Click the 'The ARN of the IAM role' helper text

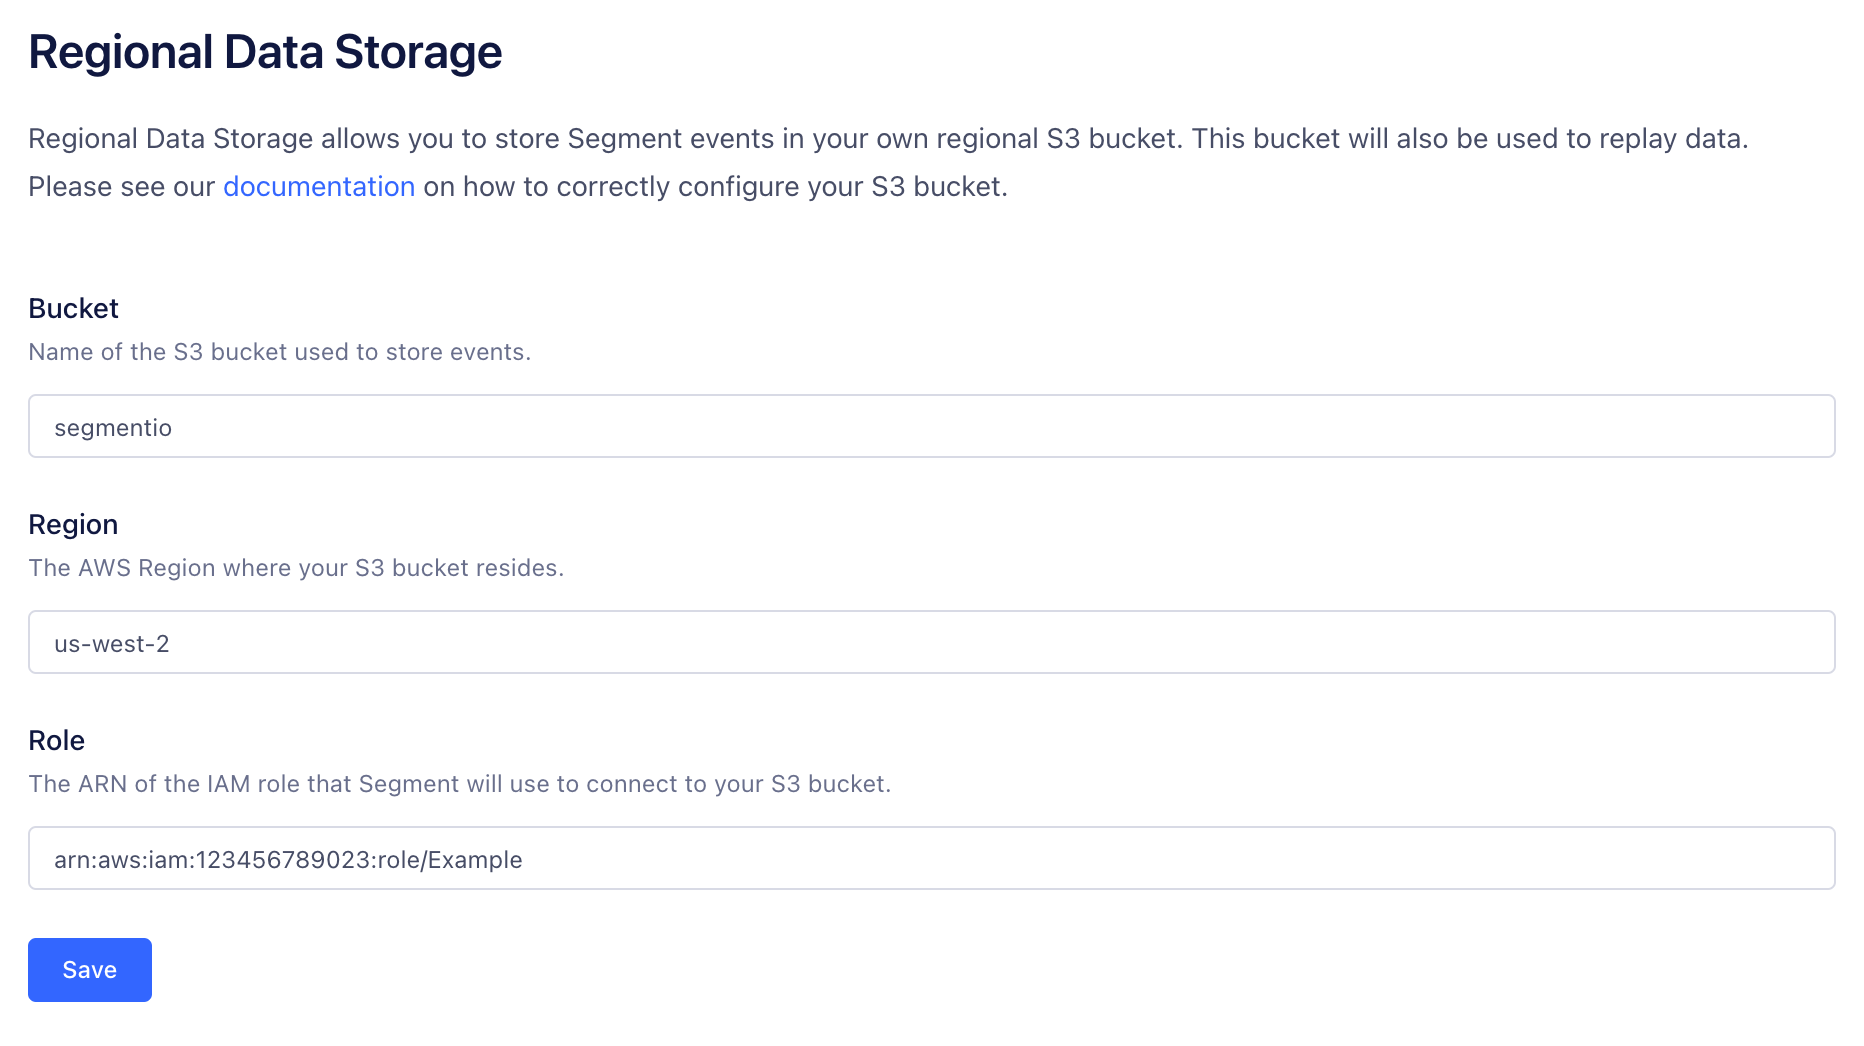click(459, 784)
